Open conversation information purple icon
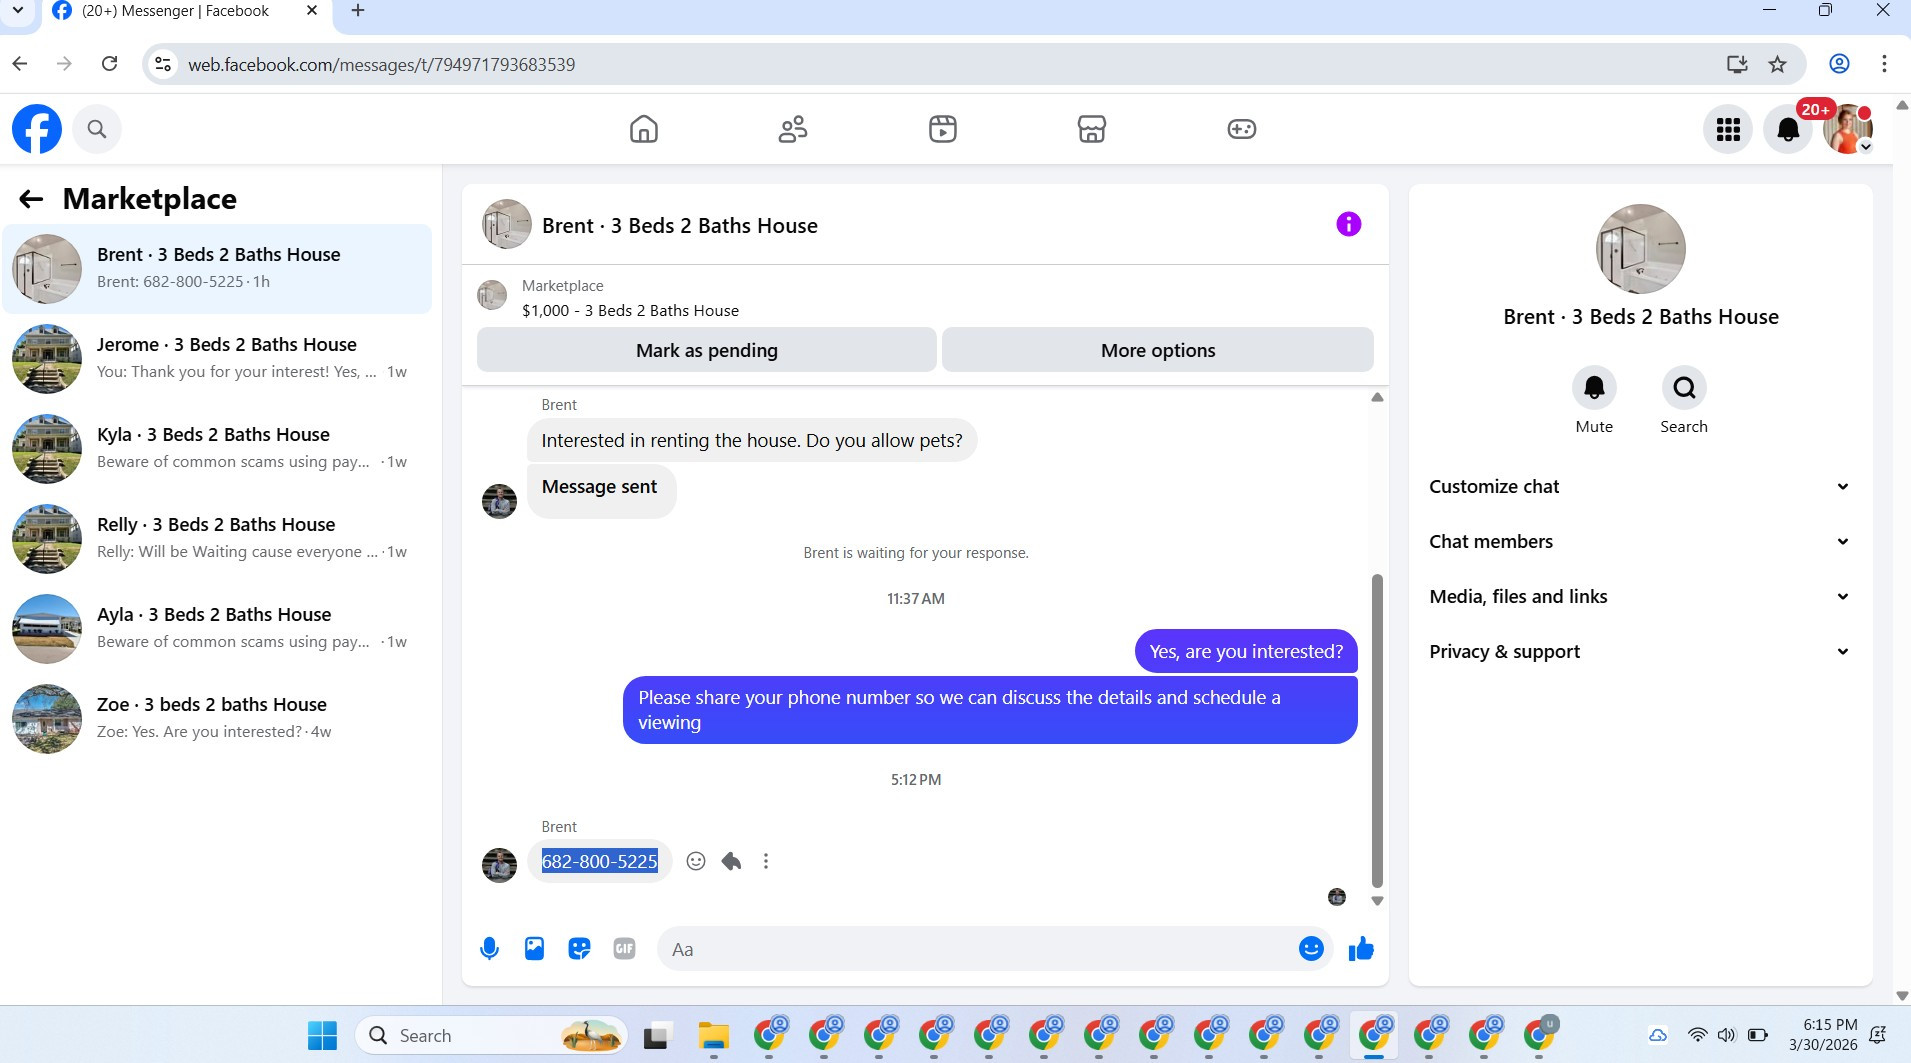The height and width of the screenshot is (1063, 1911). click(x=1349, y=224)
